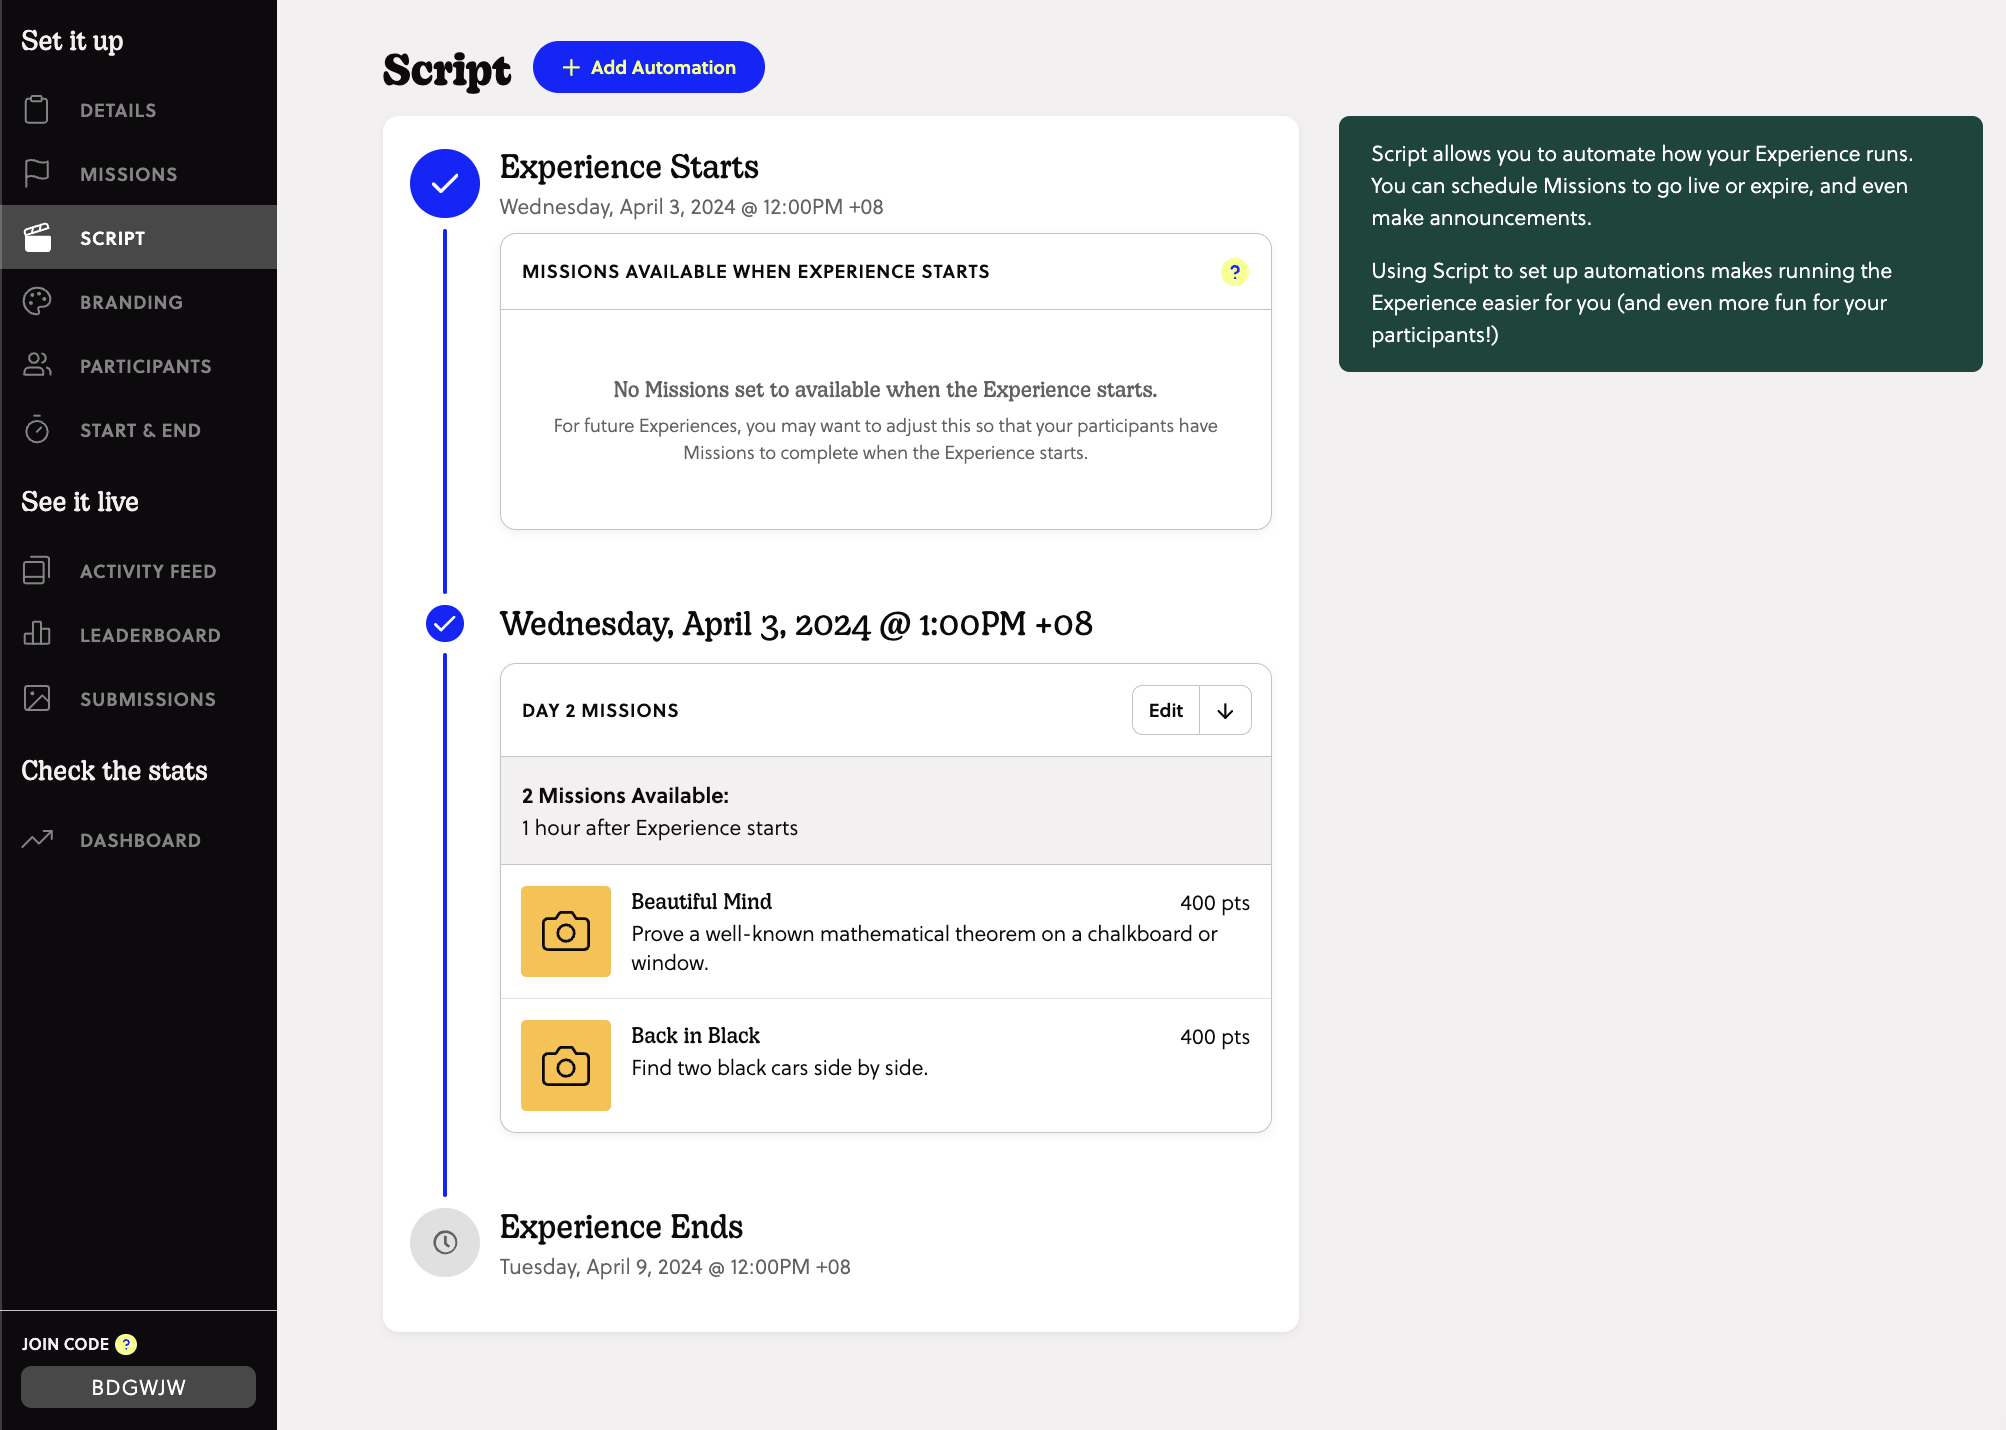This screenshot has width=2006, height=1430.
Task: Select the camera icon beside Beautiful Mind
Action: (565, 931)
